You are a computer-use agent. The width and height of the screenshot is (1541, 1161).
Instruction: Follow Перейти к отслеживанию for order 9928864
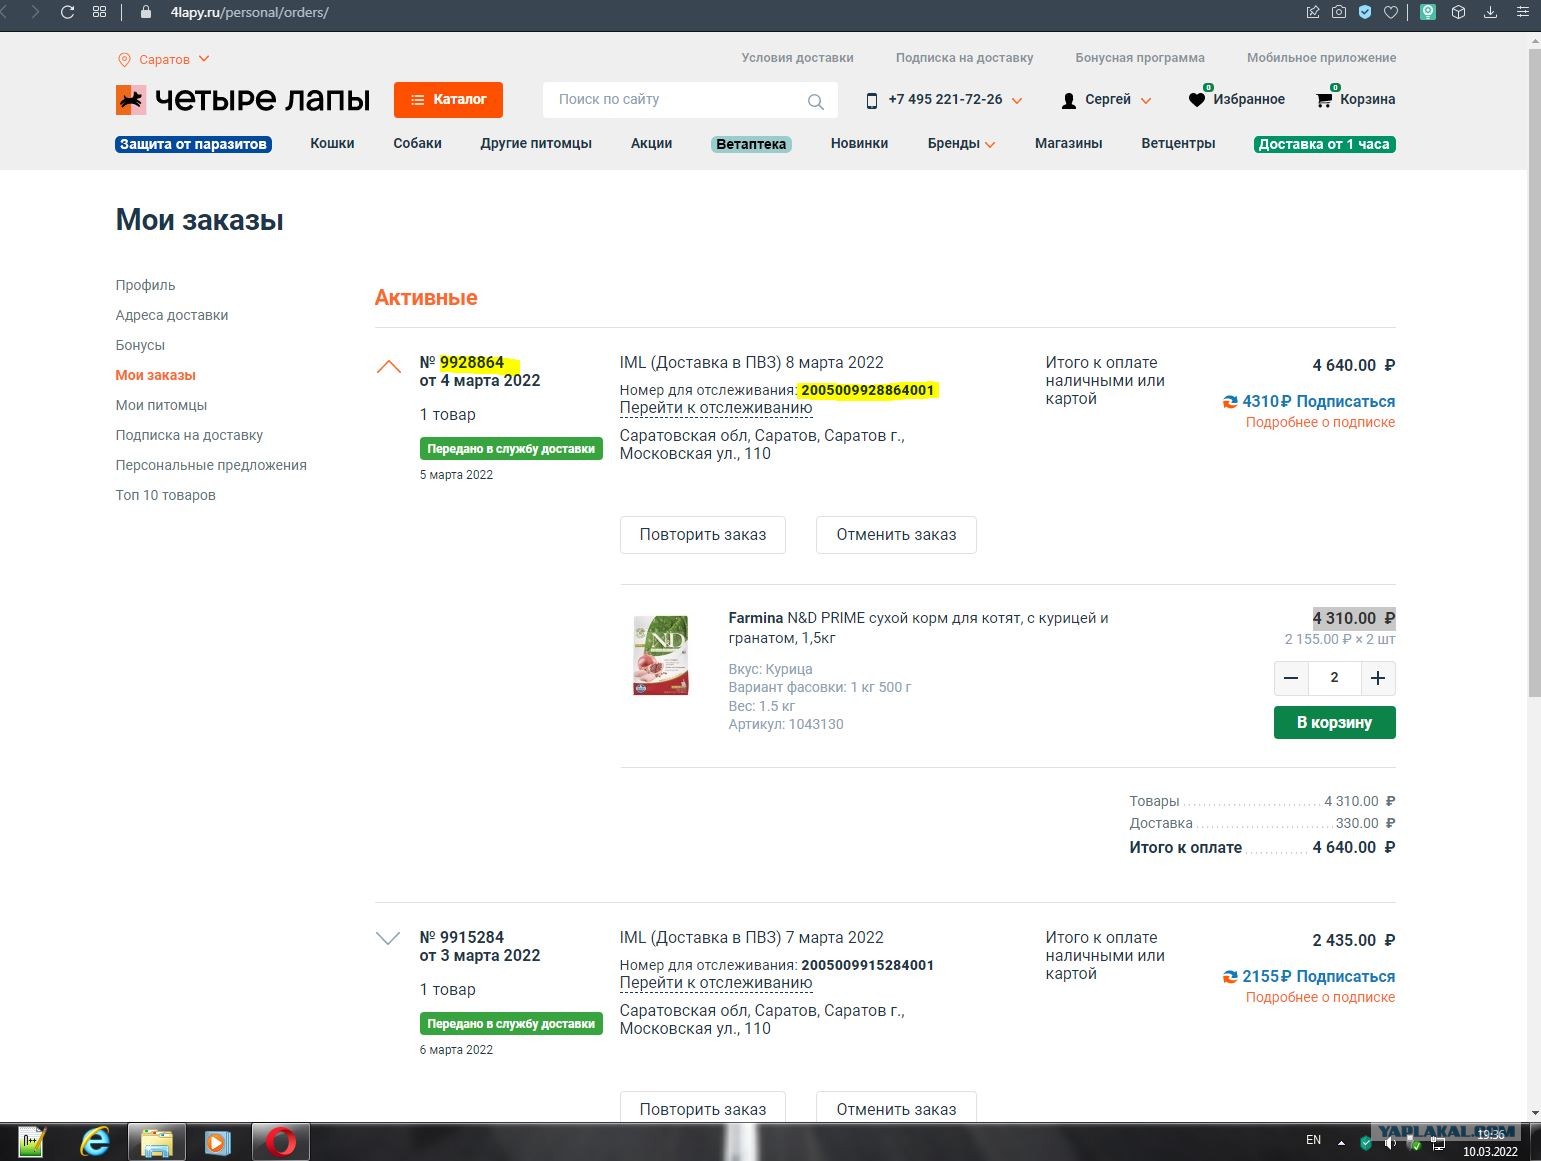pyautogui.click(x=716, y=408)
